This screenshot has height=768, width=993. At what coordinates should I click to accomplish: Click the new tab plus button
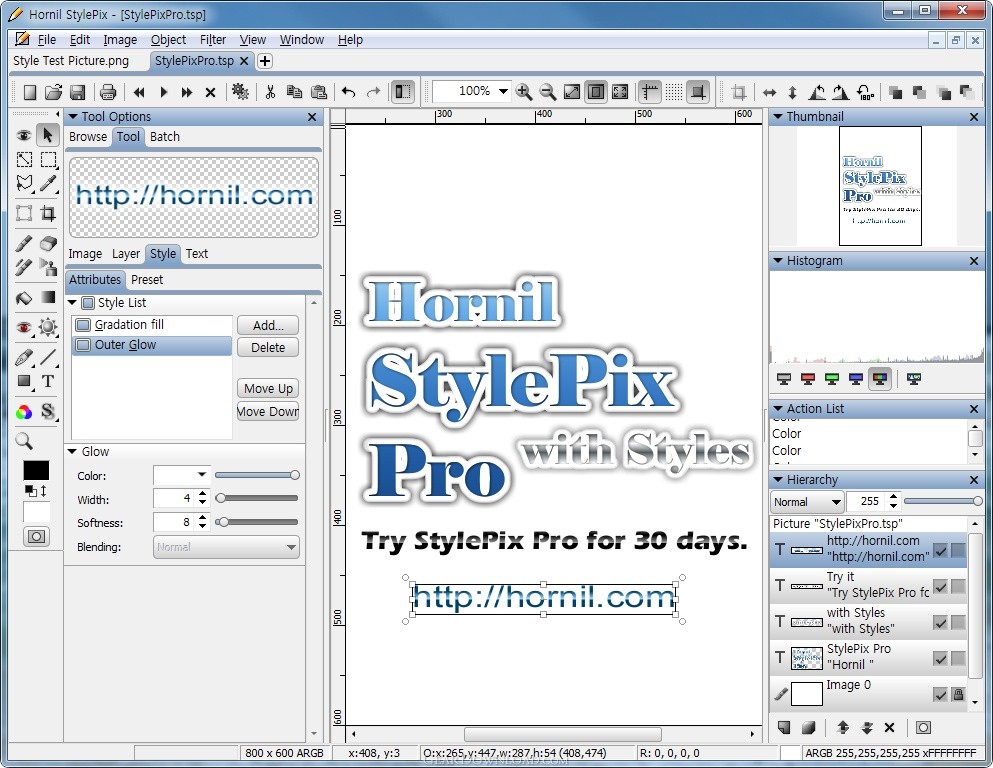pyautogui.click(x=265, y=61)
